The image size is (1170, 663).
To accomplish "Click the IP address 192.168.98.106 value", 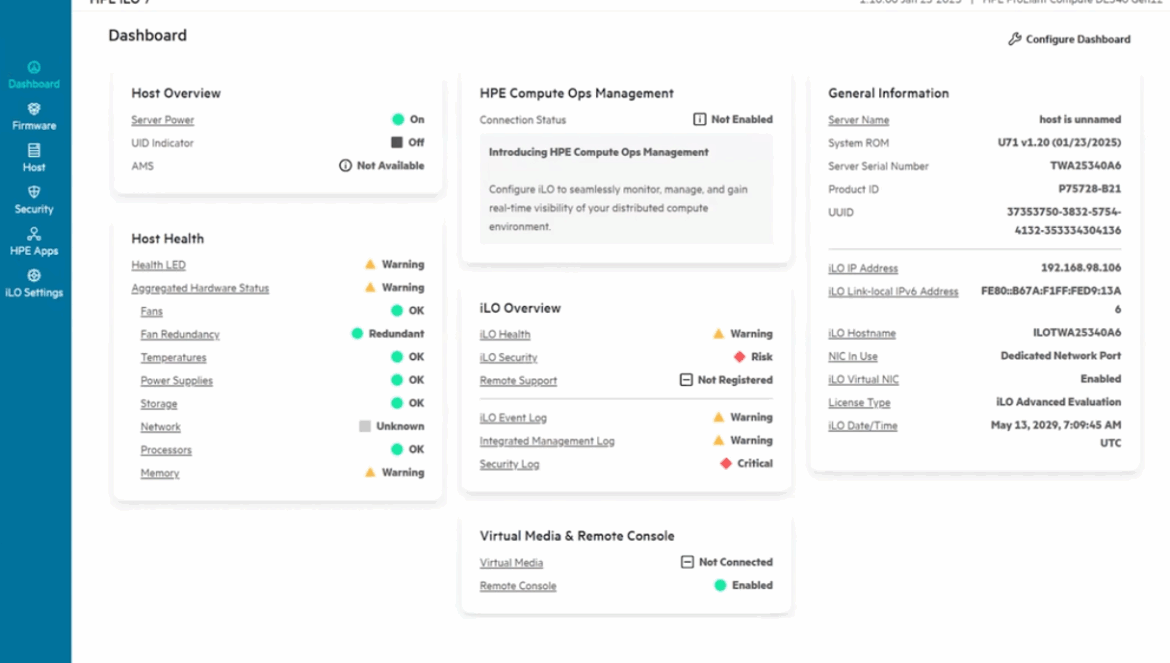I will [x=1081, y=268].
